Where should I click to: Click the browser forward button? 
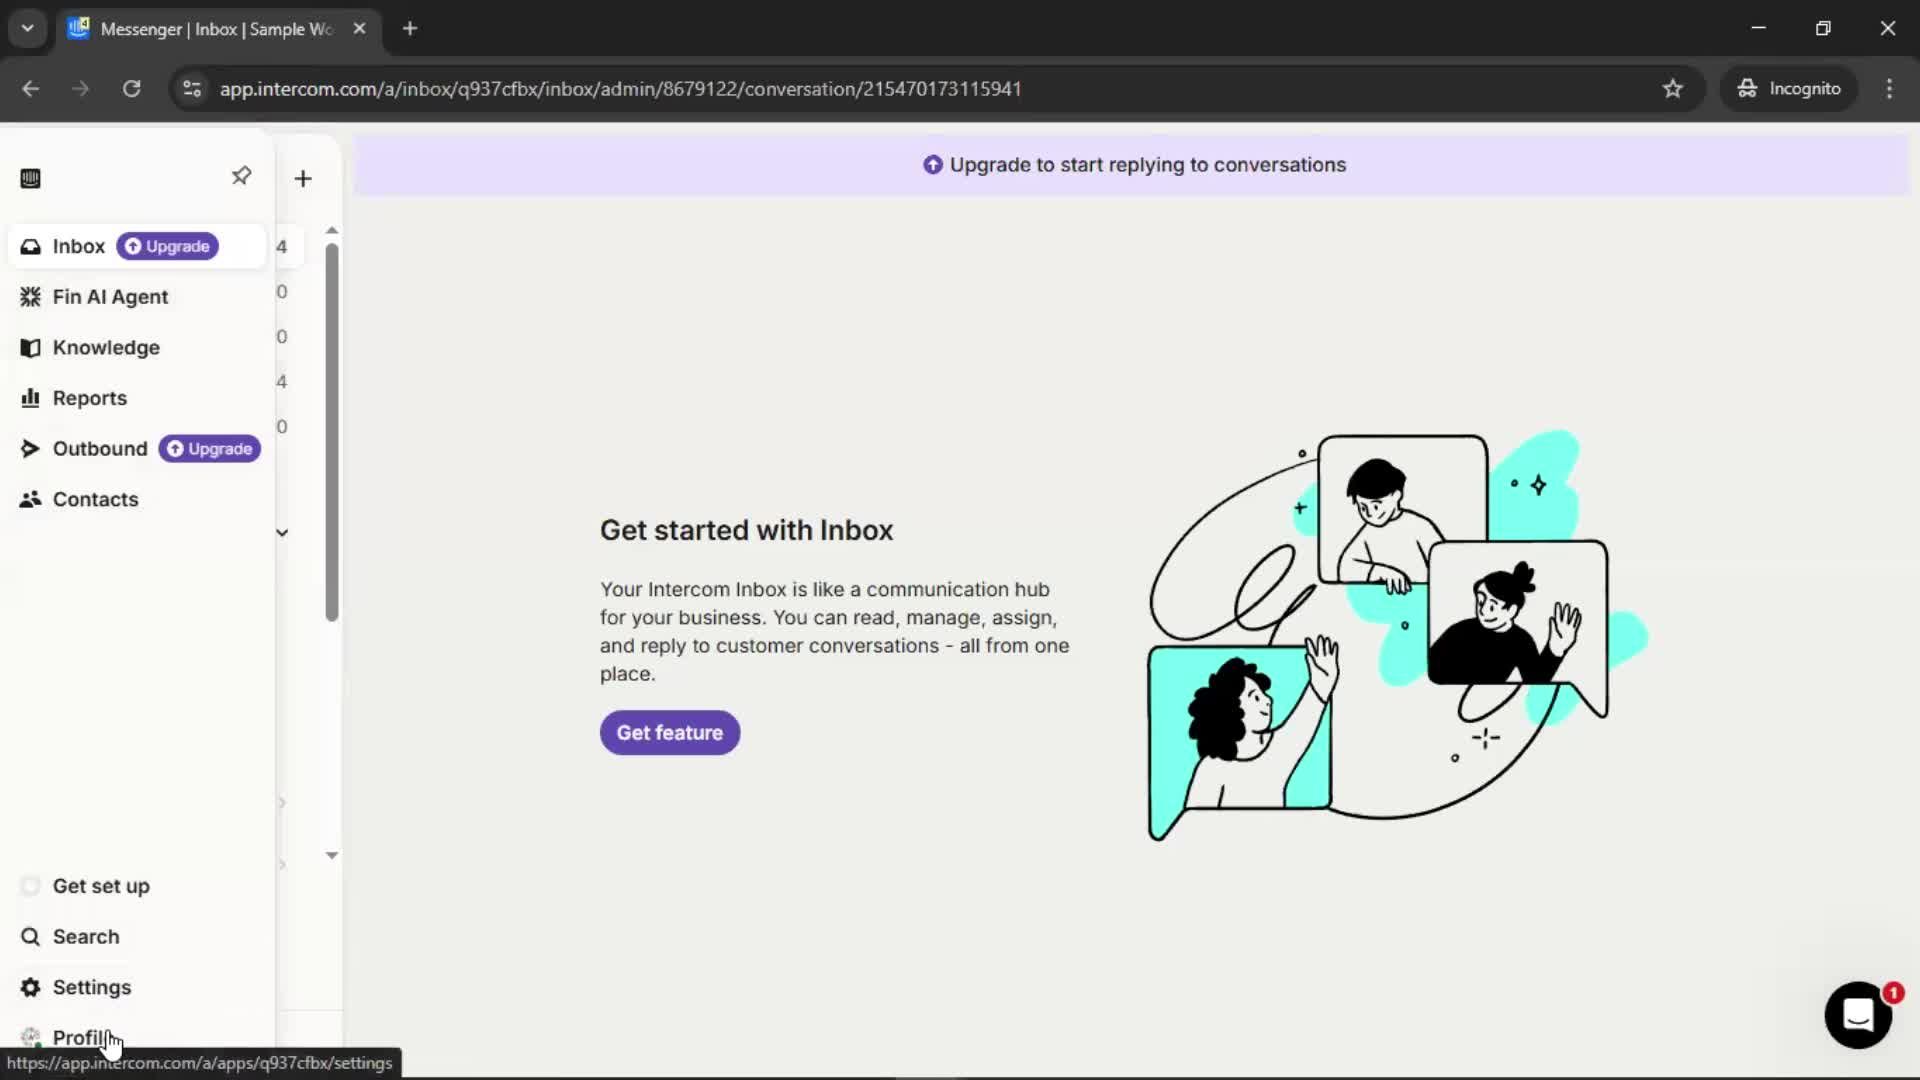pos(81,88)
